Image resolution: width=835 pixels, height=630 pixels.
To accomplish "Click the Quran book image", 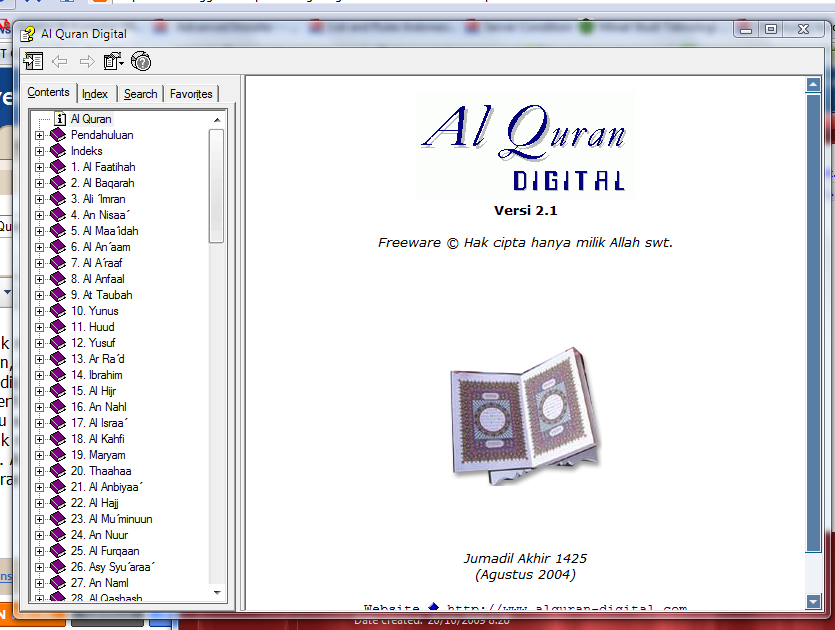I will coord(525,416).
